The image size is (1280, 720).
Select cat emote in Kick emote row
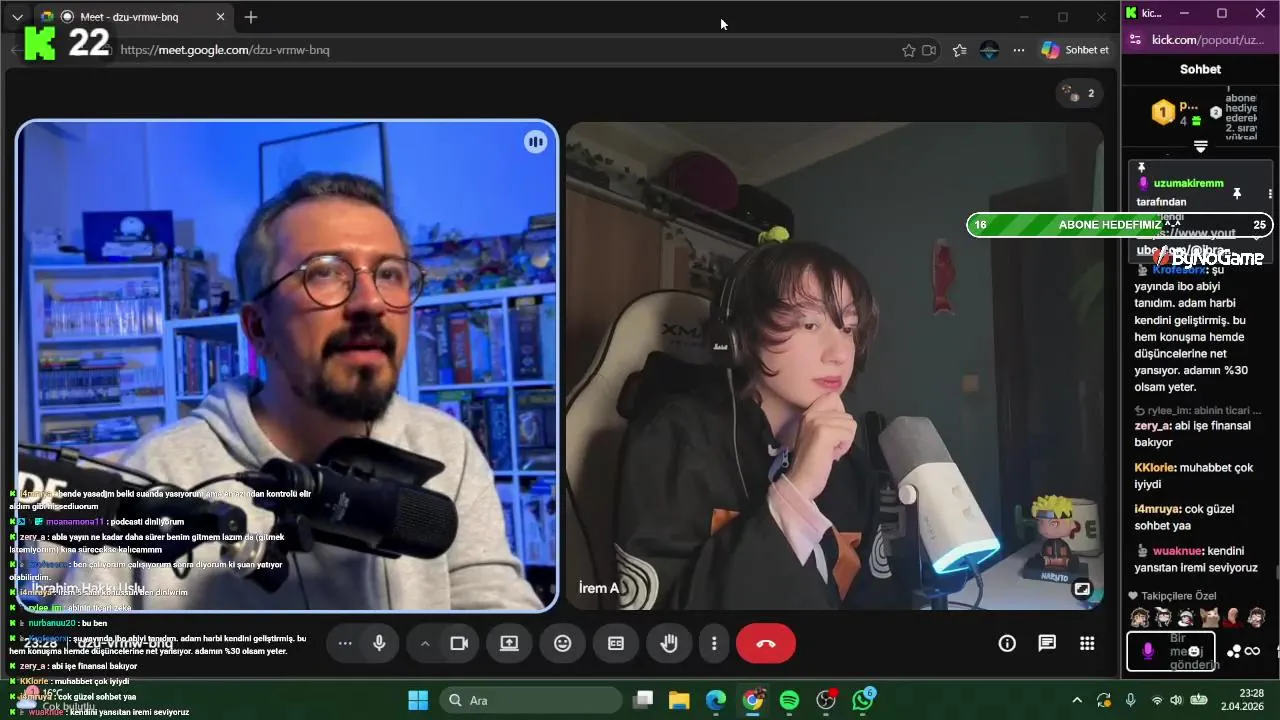tap(1209, 617)
